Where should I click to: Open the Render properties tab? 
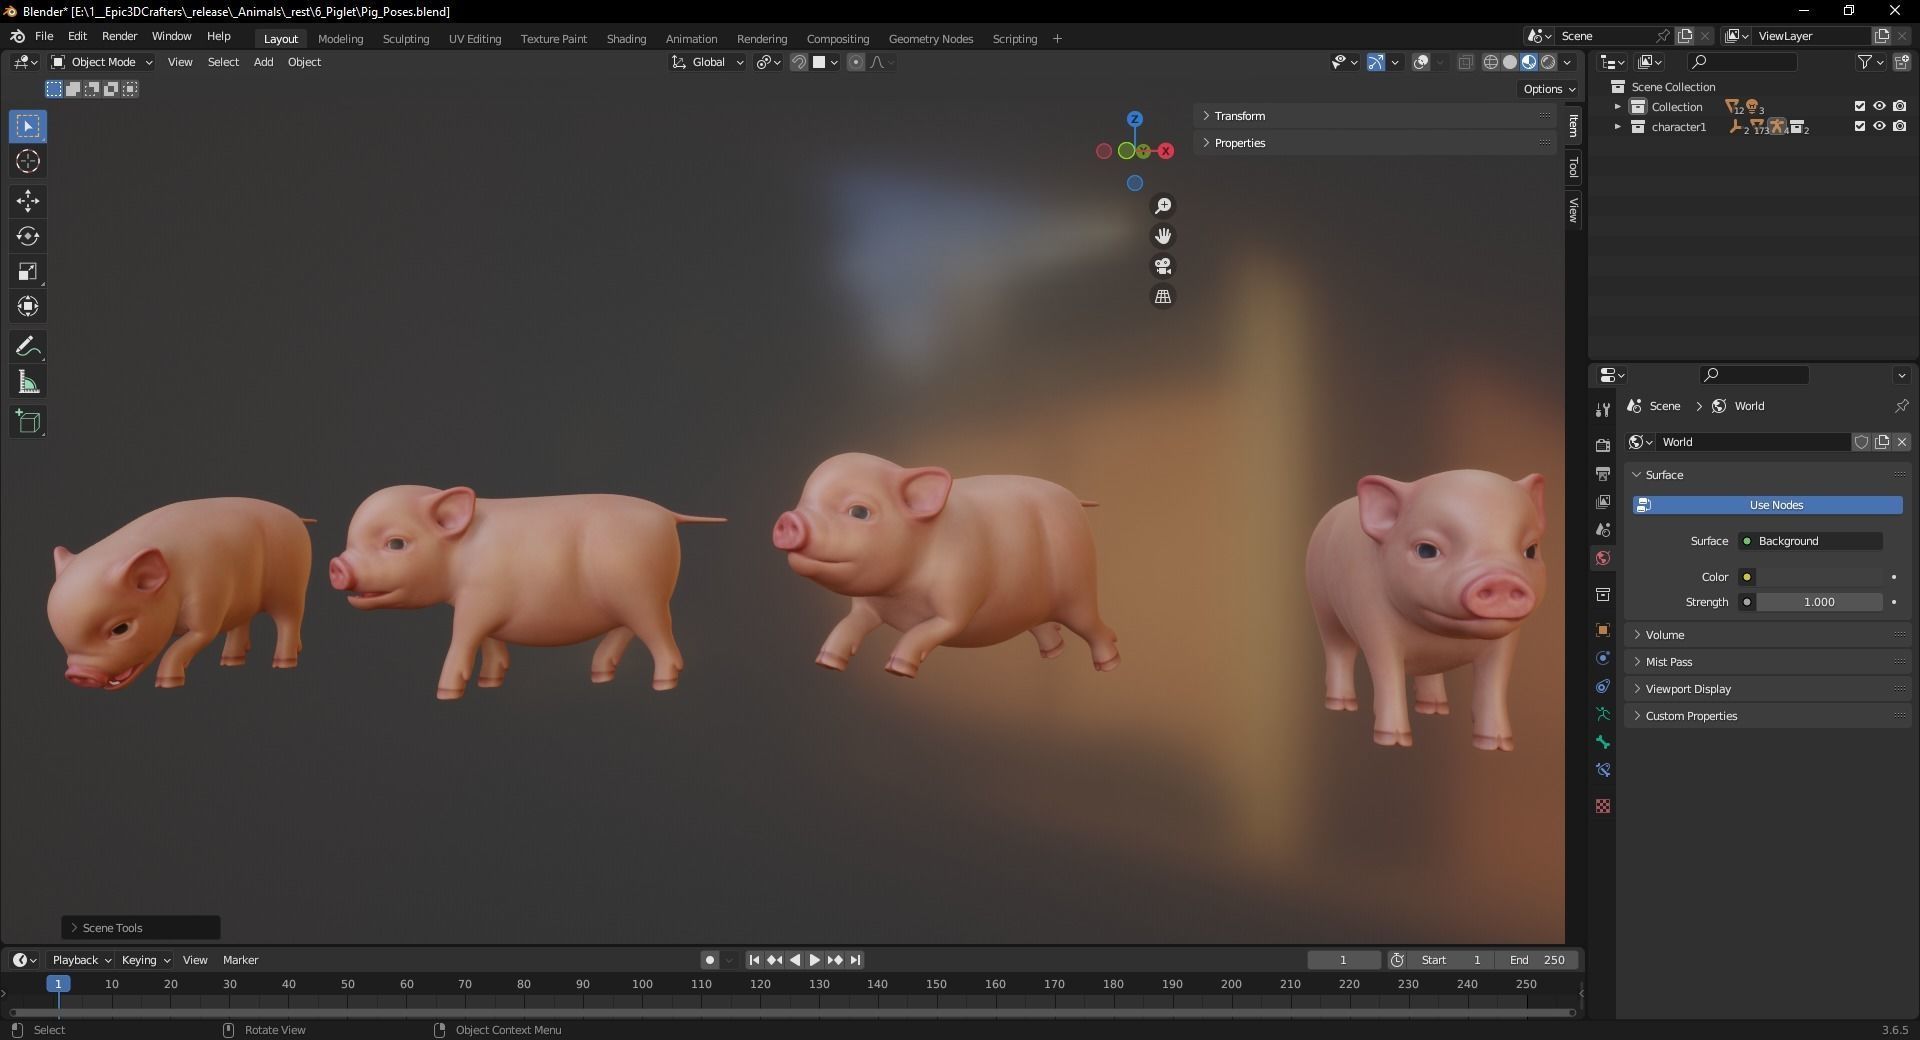[x=1603, y=445]
